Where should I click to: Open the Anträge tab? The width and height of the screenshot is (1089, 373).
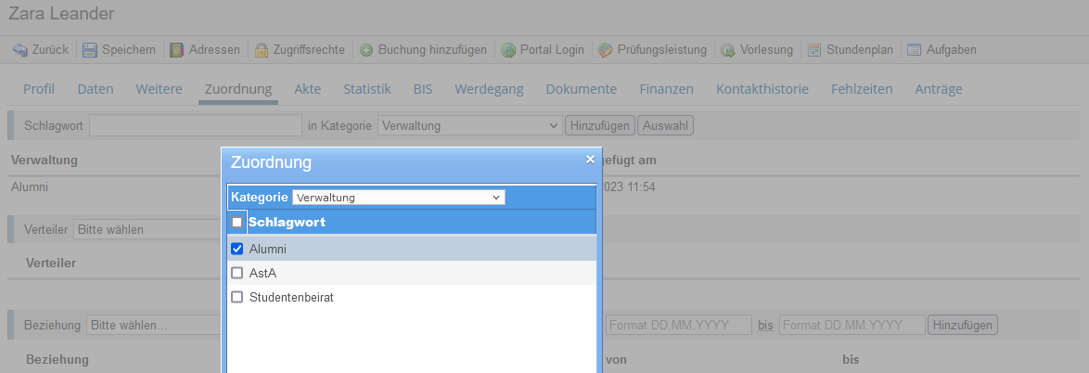(x=939, y=89)
